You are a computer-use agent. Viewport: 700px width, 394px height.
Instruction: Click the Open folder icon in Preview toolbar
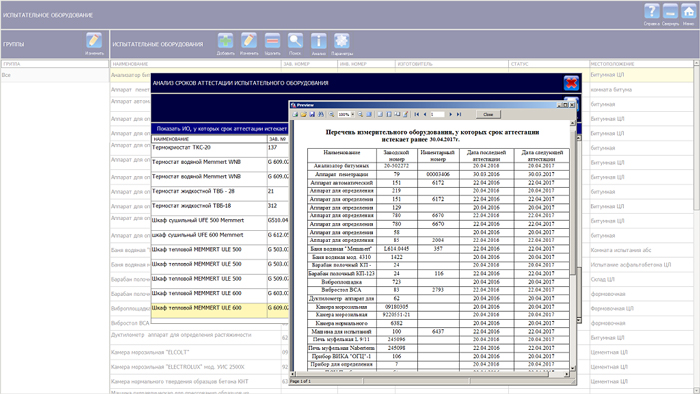(x=304, y=114)
